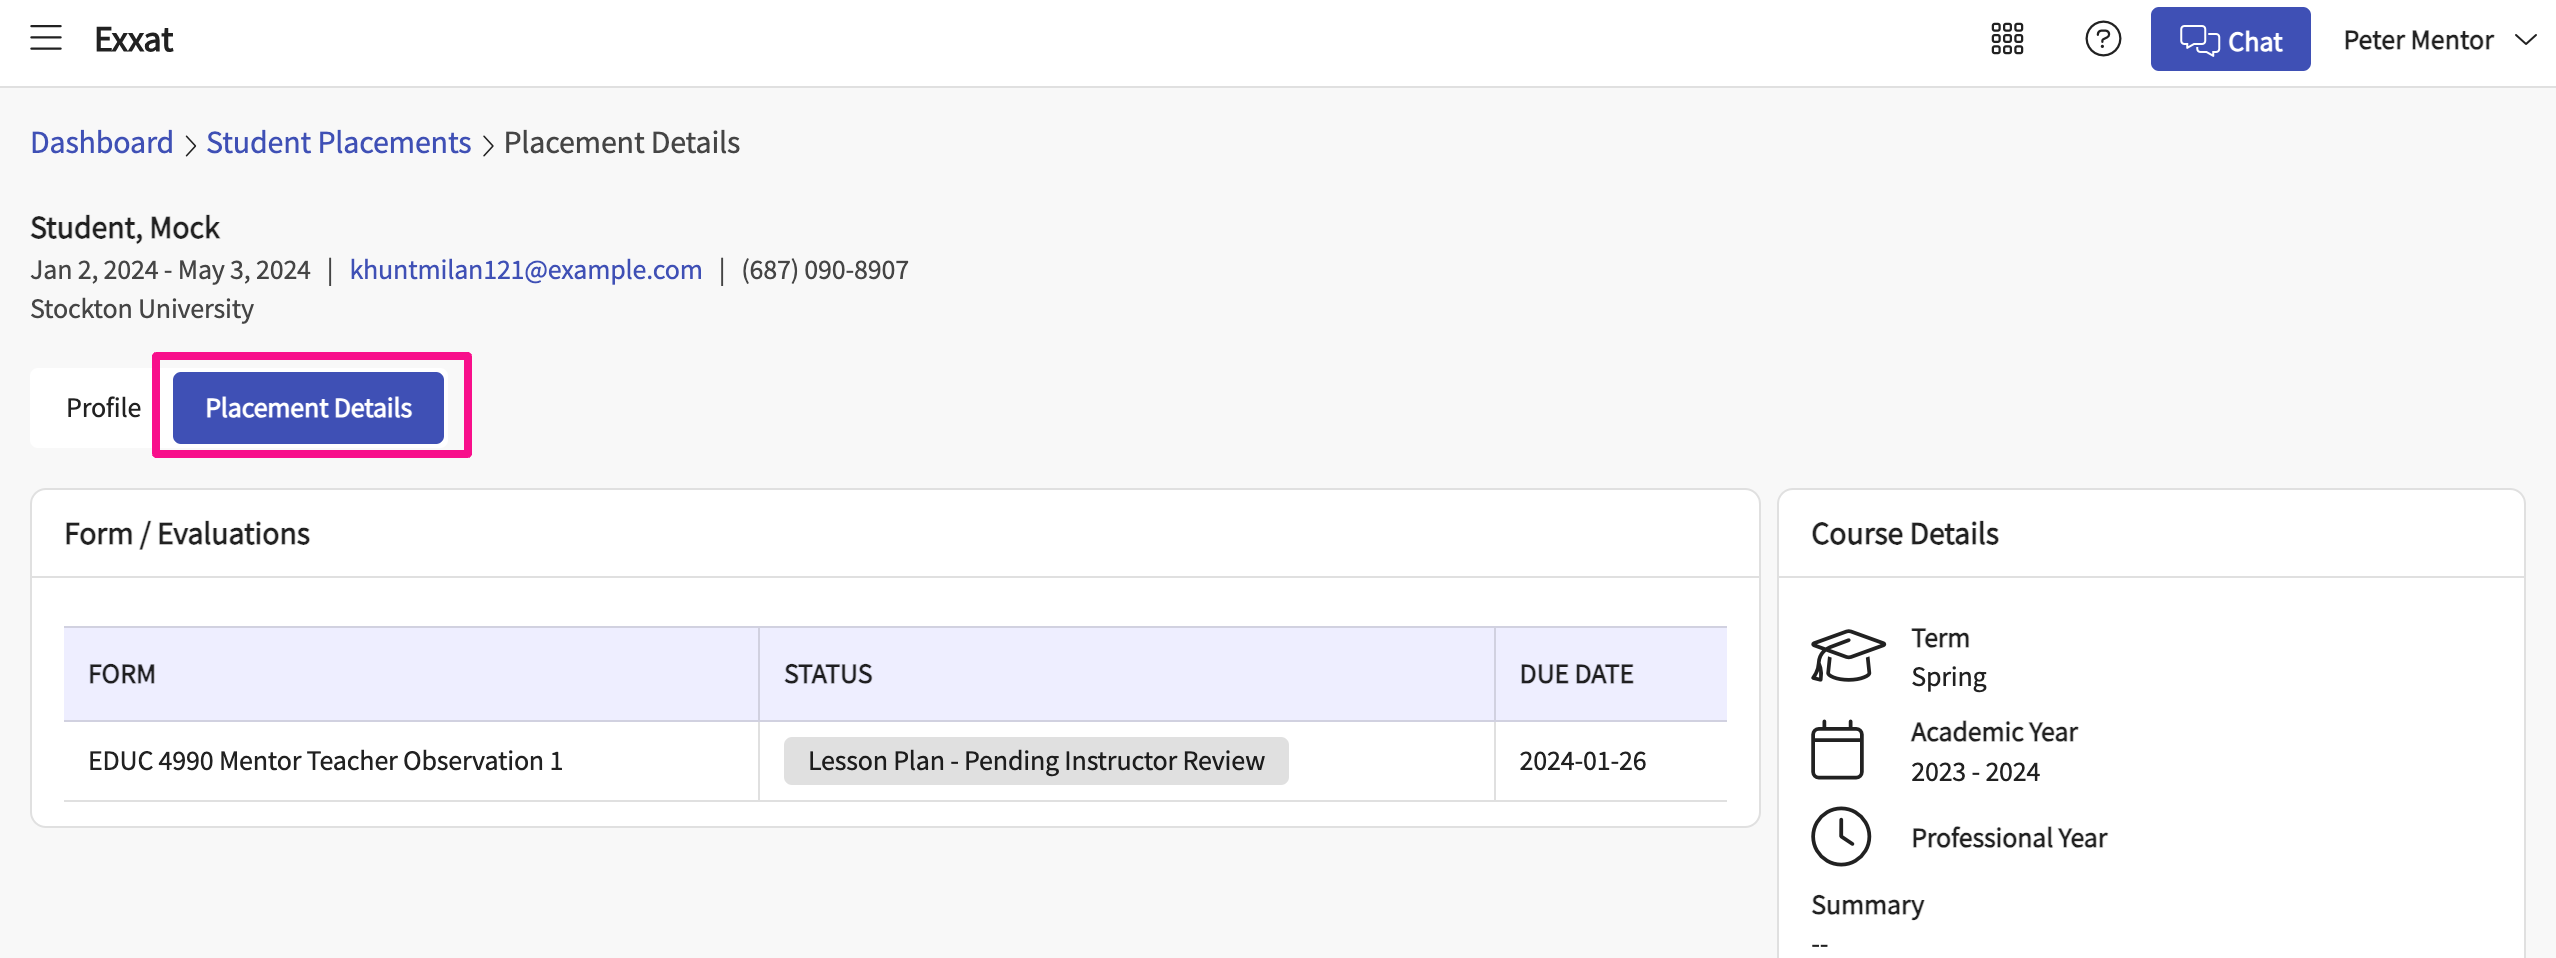Switch to the Profile tab

[x=103, y=408]
